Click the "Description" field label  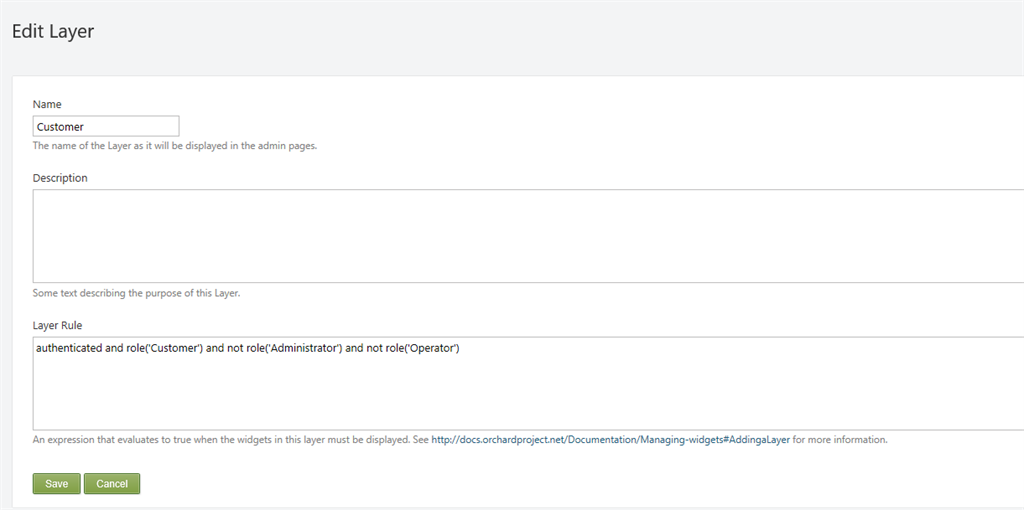point(60,178)
